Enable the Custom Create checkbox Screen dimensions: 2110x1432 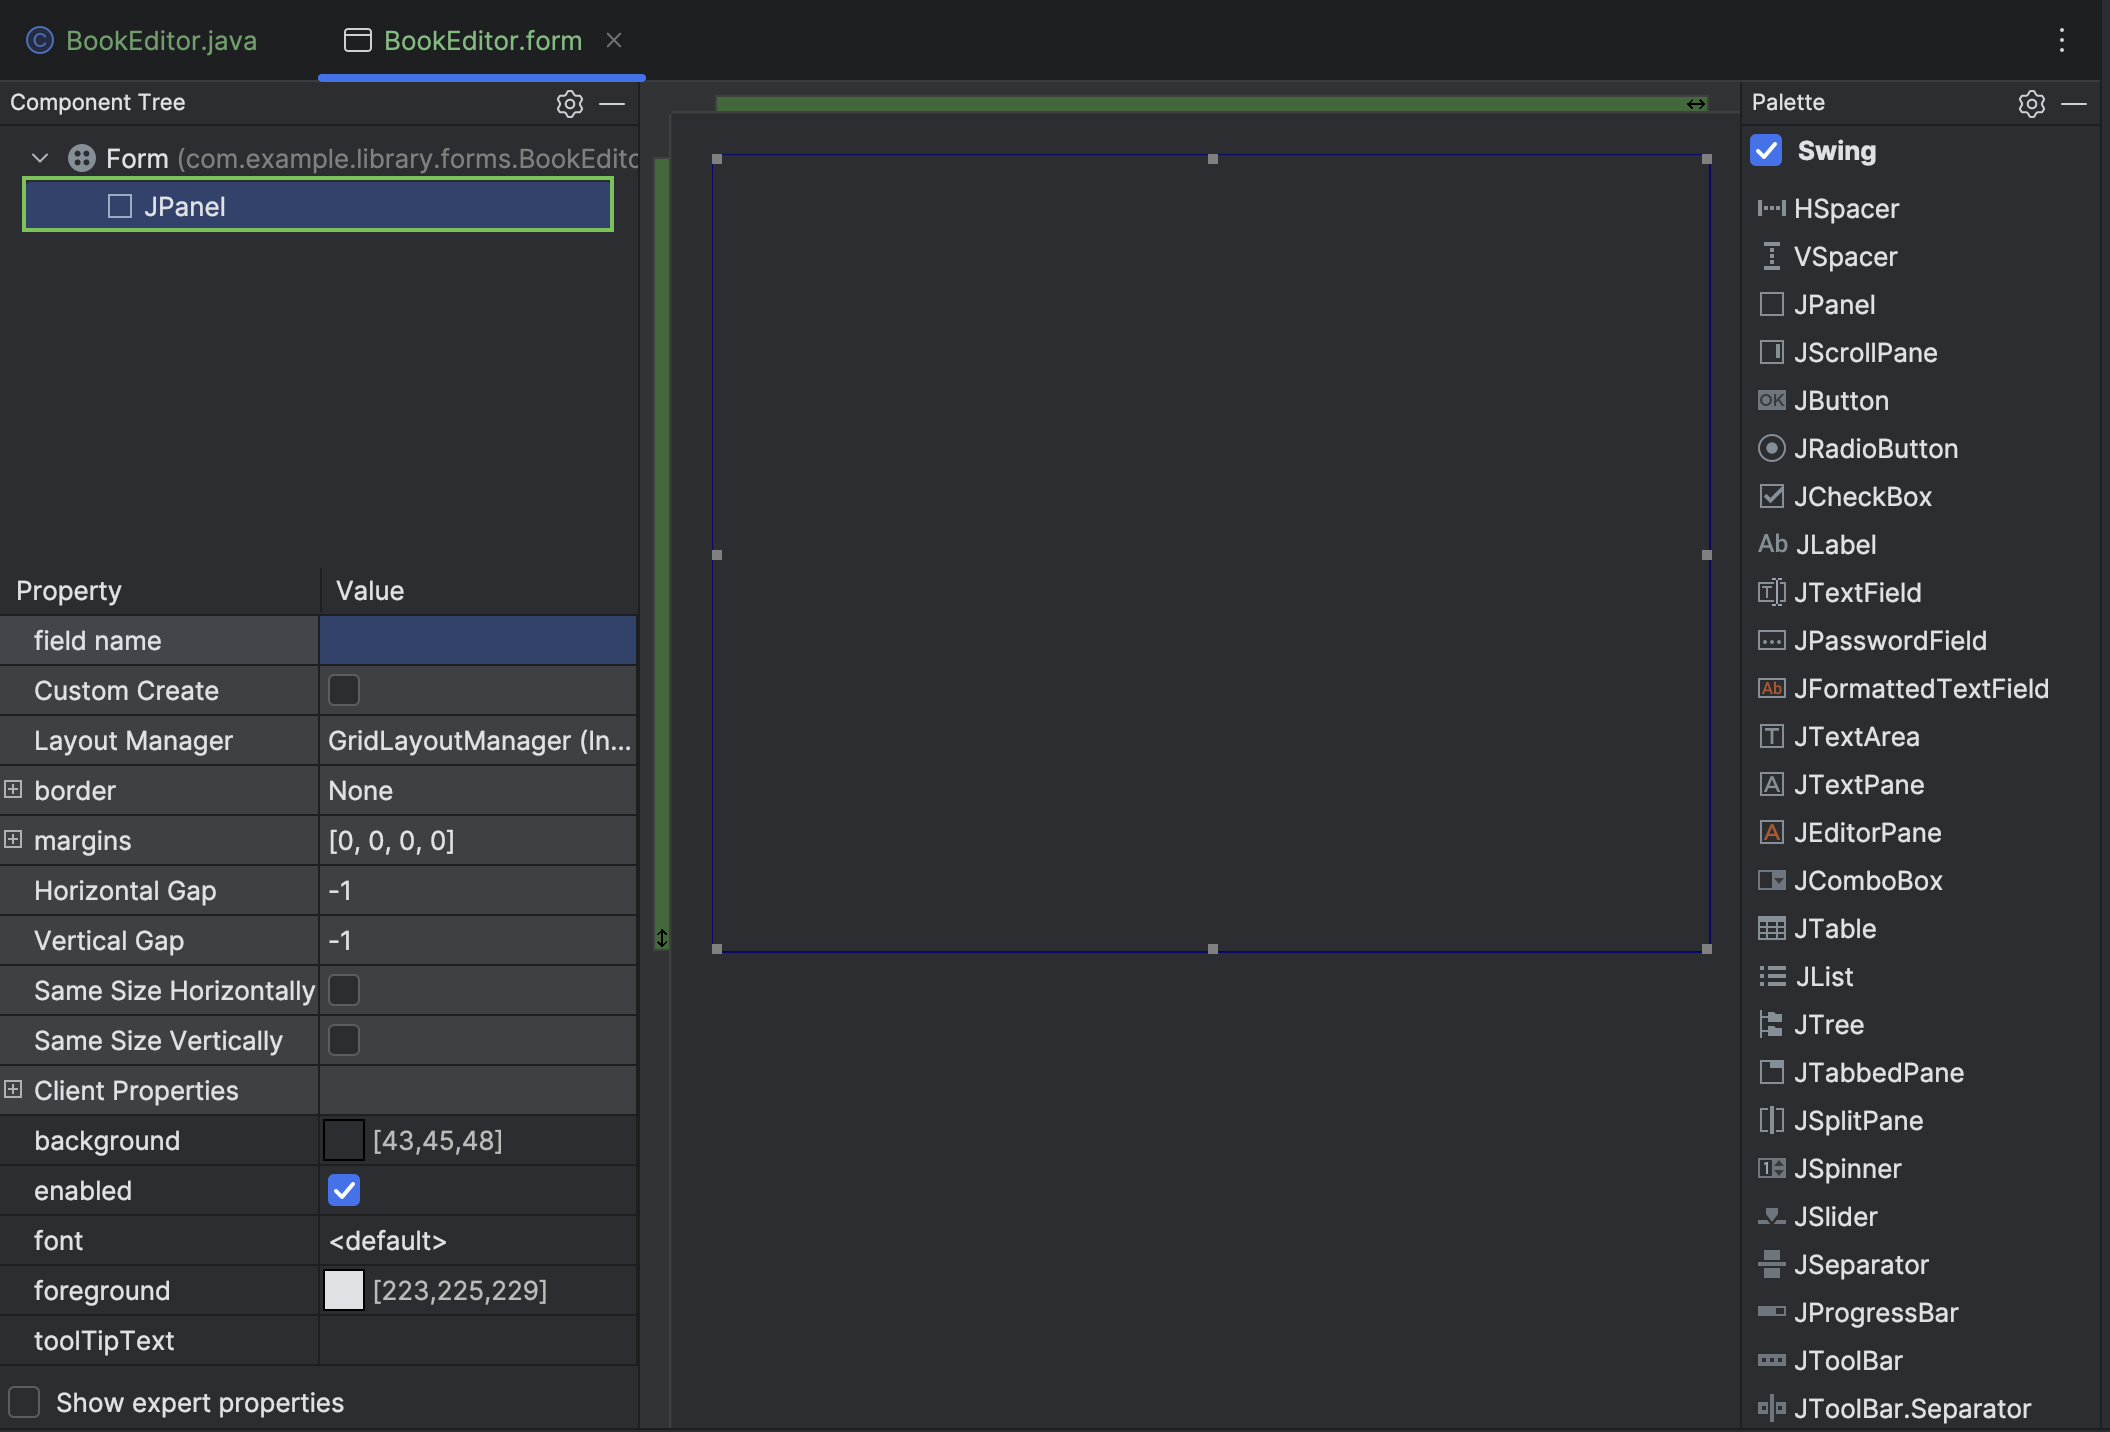344,690
